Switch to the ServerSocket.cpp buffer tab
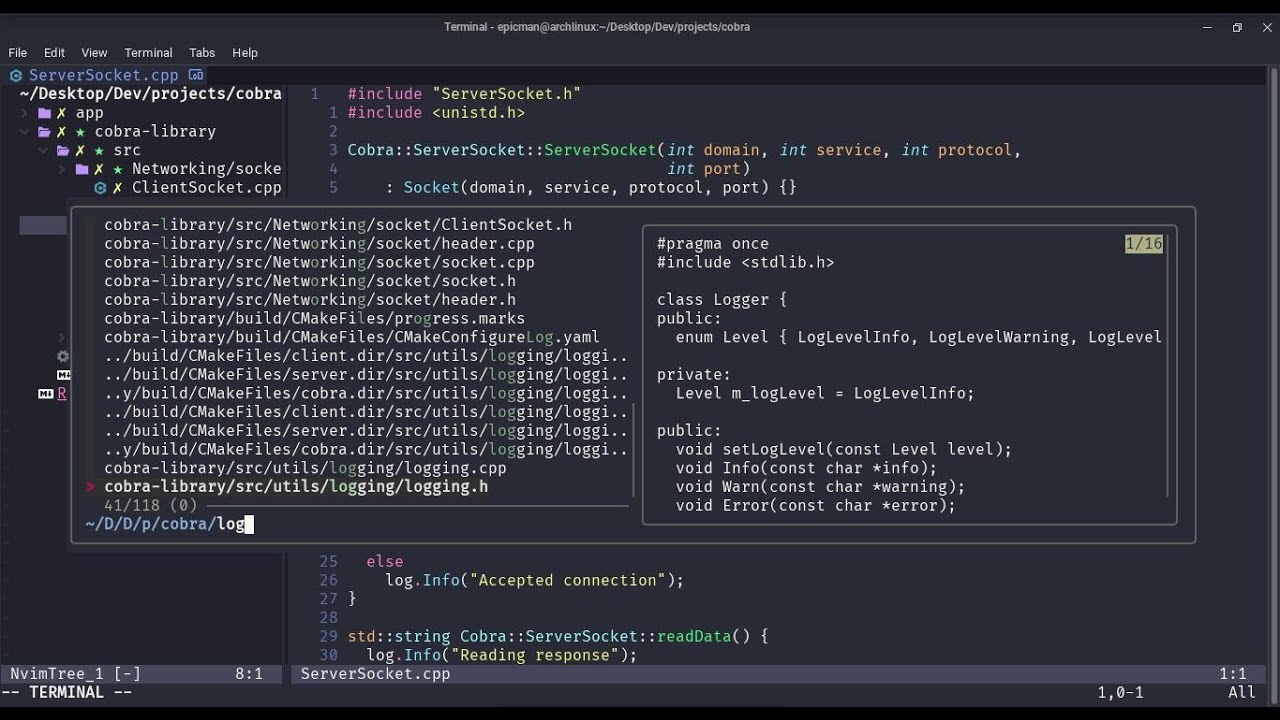The height and width of the screenshot is (720, 1280). [x=104, y=75]
